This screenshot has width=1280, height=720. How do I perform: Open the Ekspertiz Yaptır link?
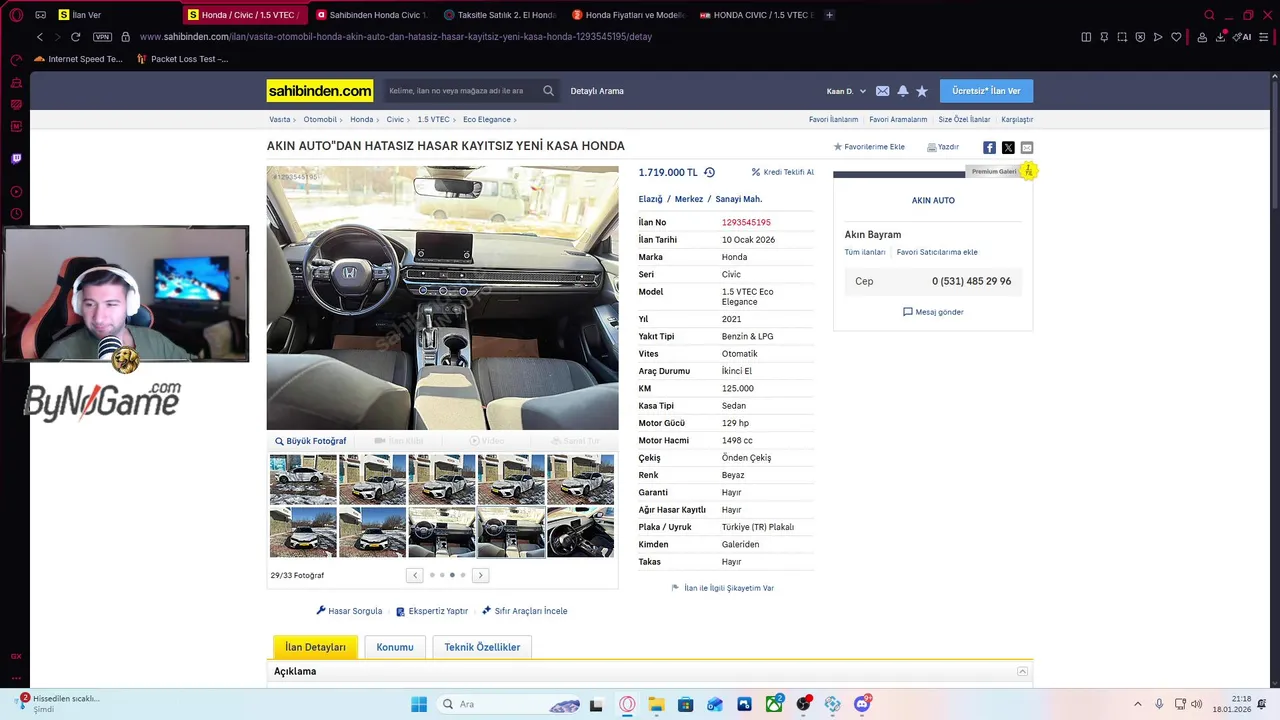pyautogui.click(x=432, y=611)
